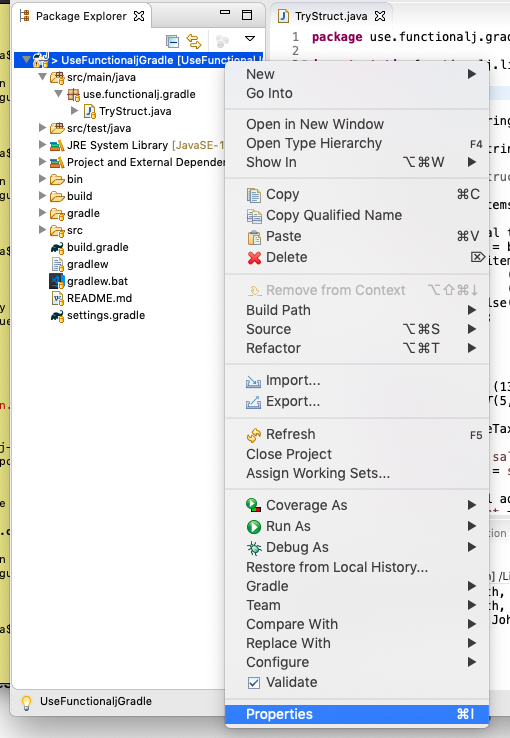
Task: Open the Run As submenu
Action: pyautogui.click(x=357, y=526)
